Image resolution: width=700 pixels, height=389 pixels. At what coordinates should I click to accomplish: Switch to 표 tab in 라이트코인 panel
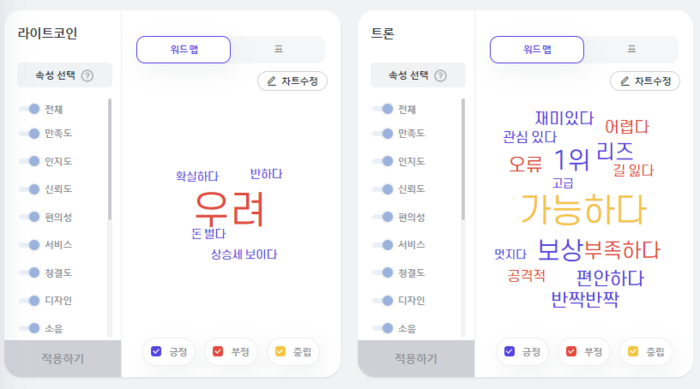click(x=278, y=49)
